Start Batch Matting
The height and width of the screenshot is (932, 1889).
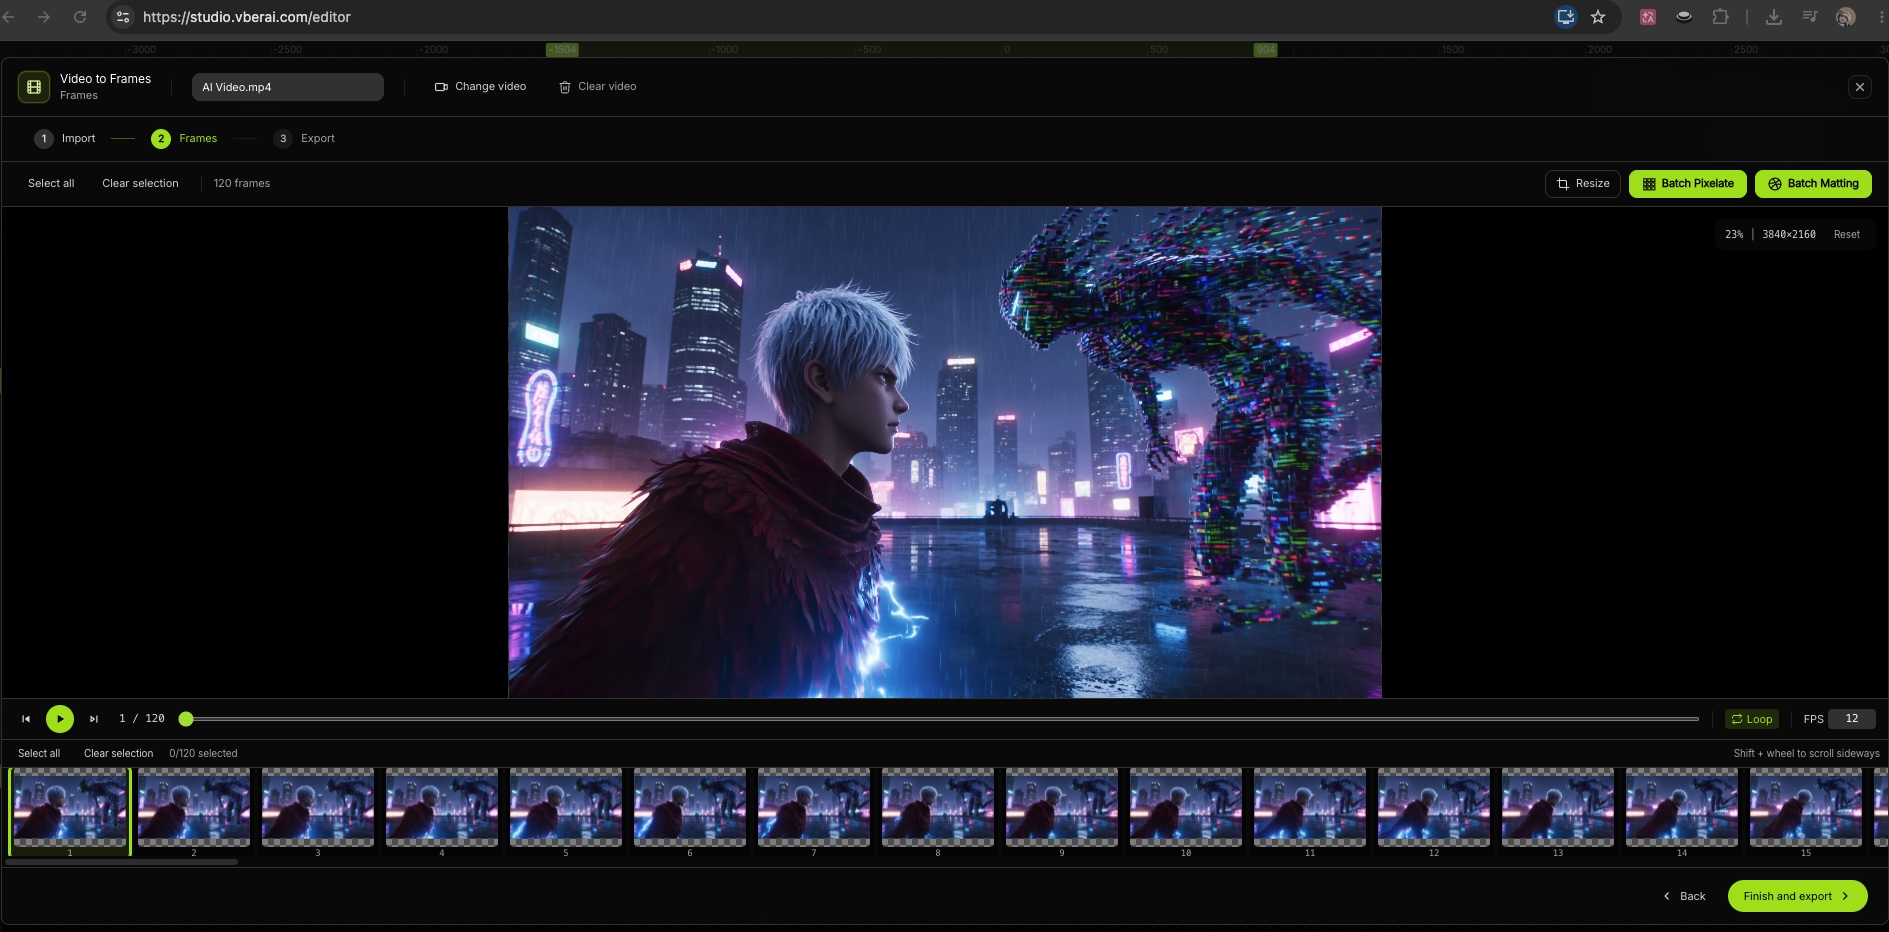click(x=1813, y=184)
